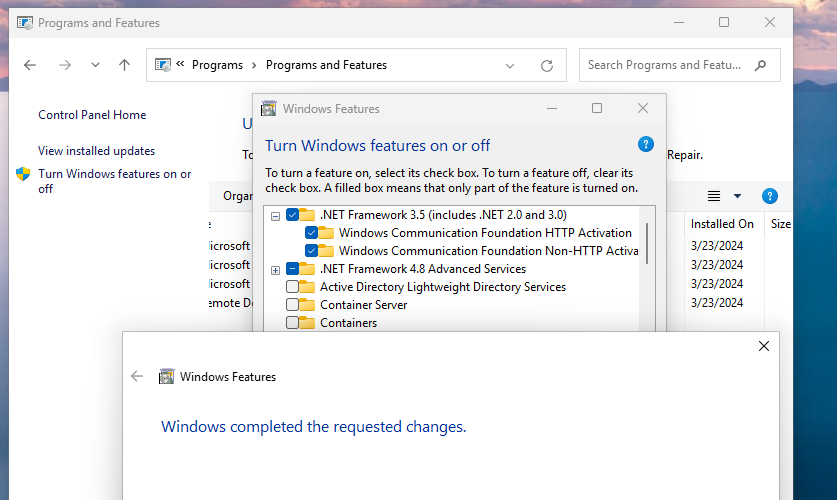837x500 pixels.
Task: Click Windows Features dialog title bar icon
Action: pos(269,109)
